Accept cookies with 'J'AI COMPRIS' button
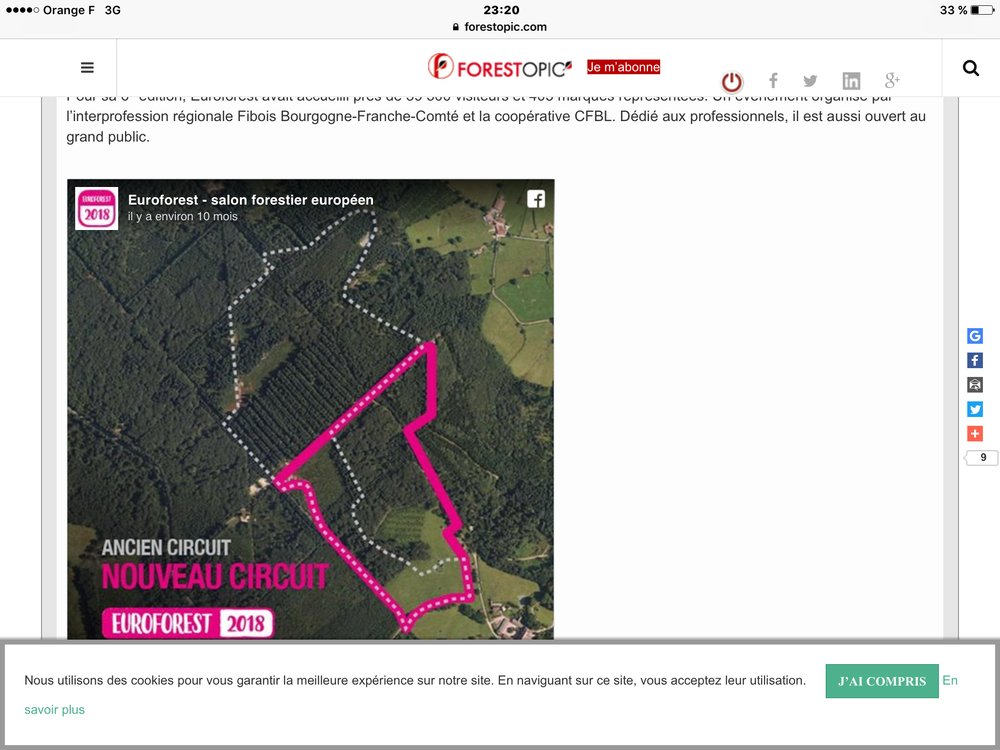The width and height of the screenshot is (1000, 750). [881, 681]
